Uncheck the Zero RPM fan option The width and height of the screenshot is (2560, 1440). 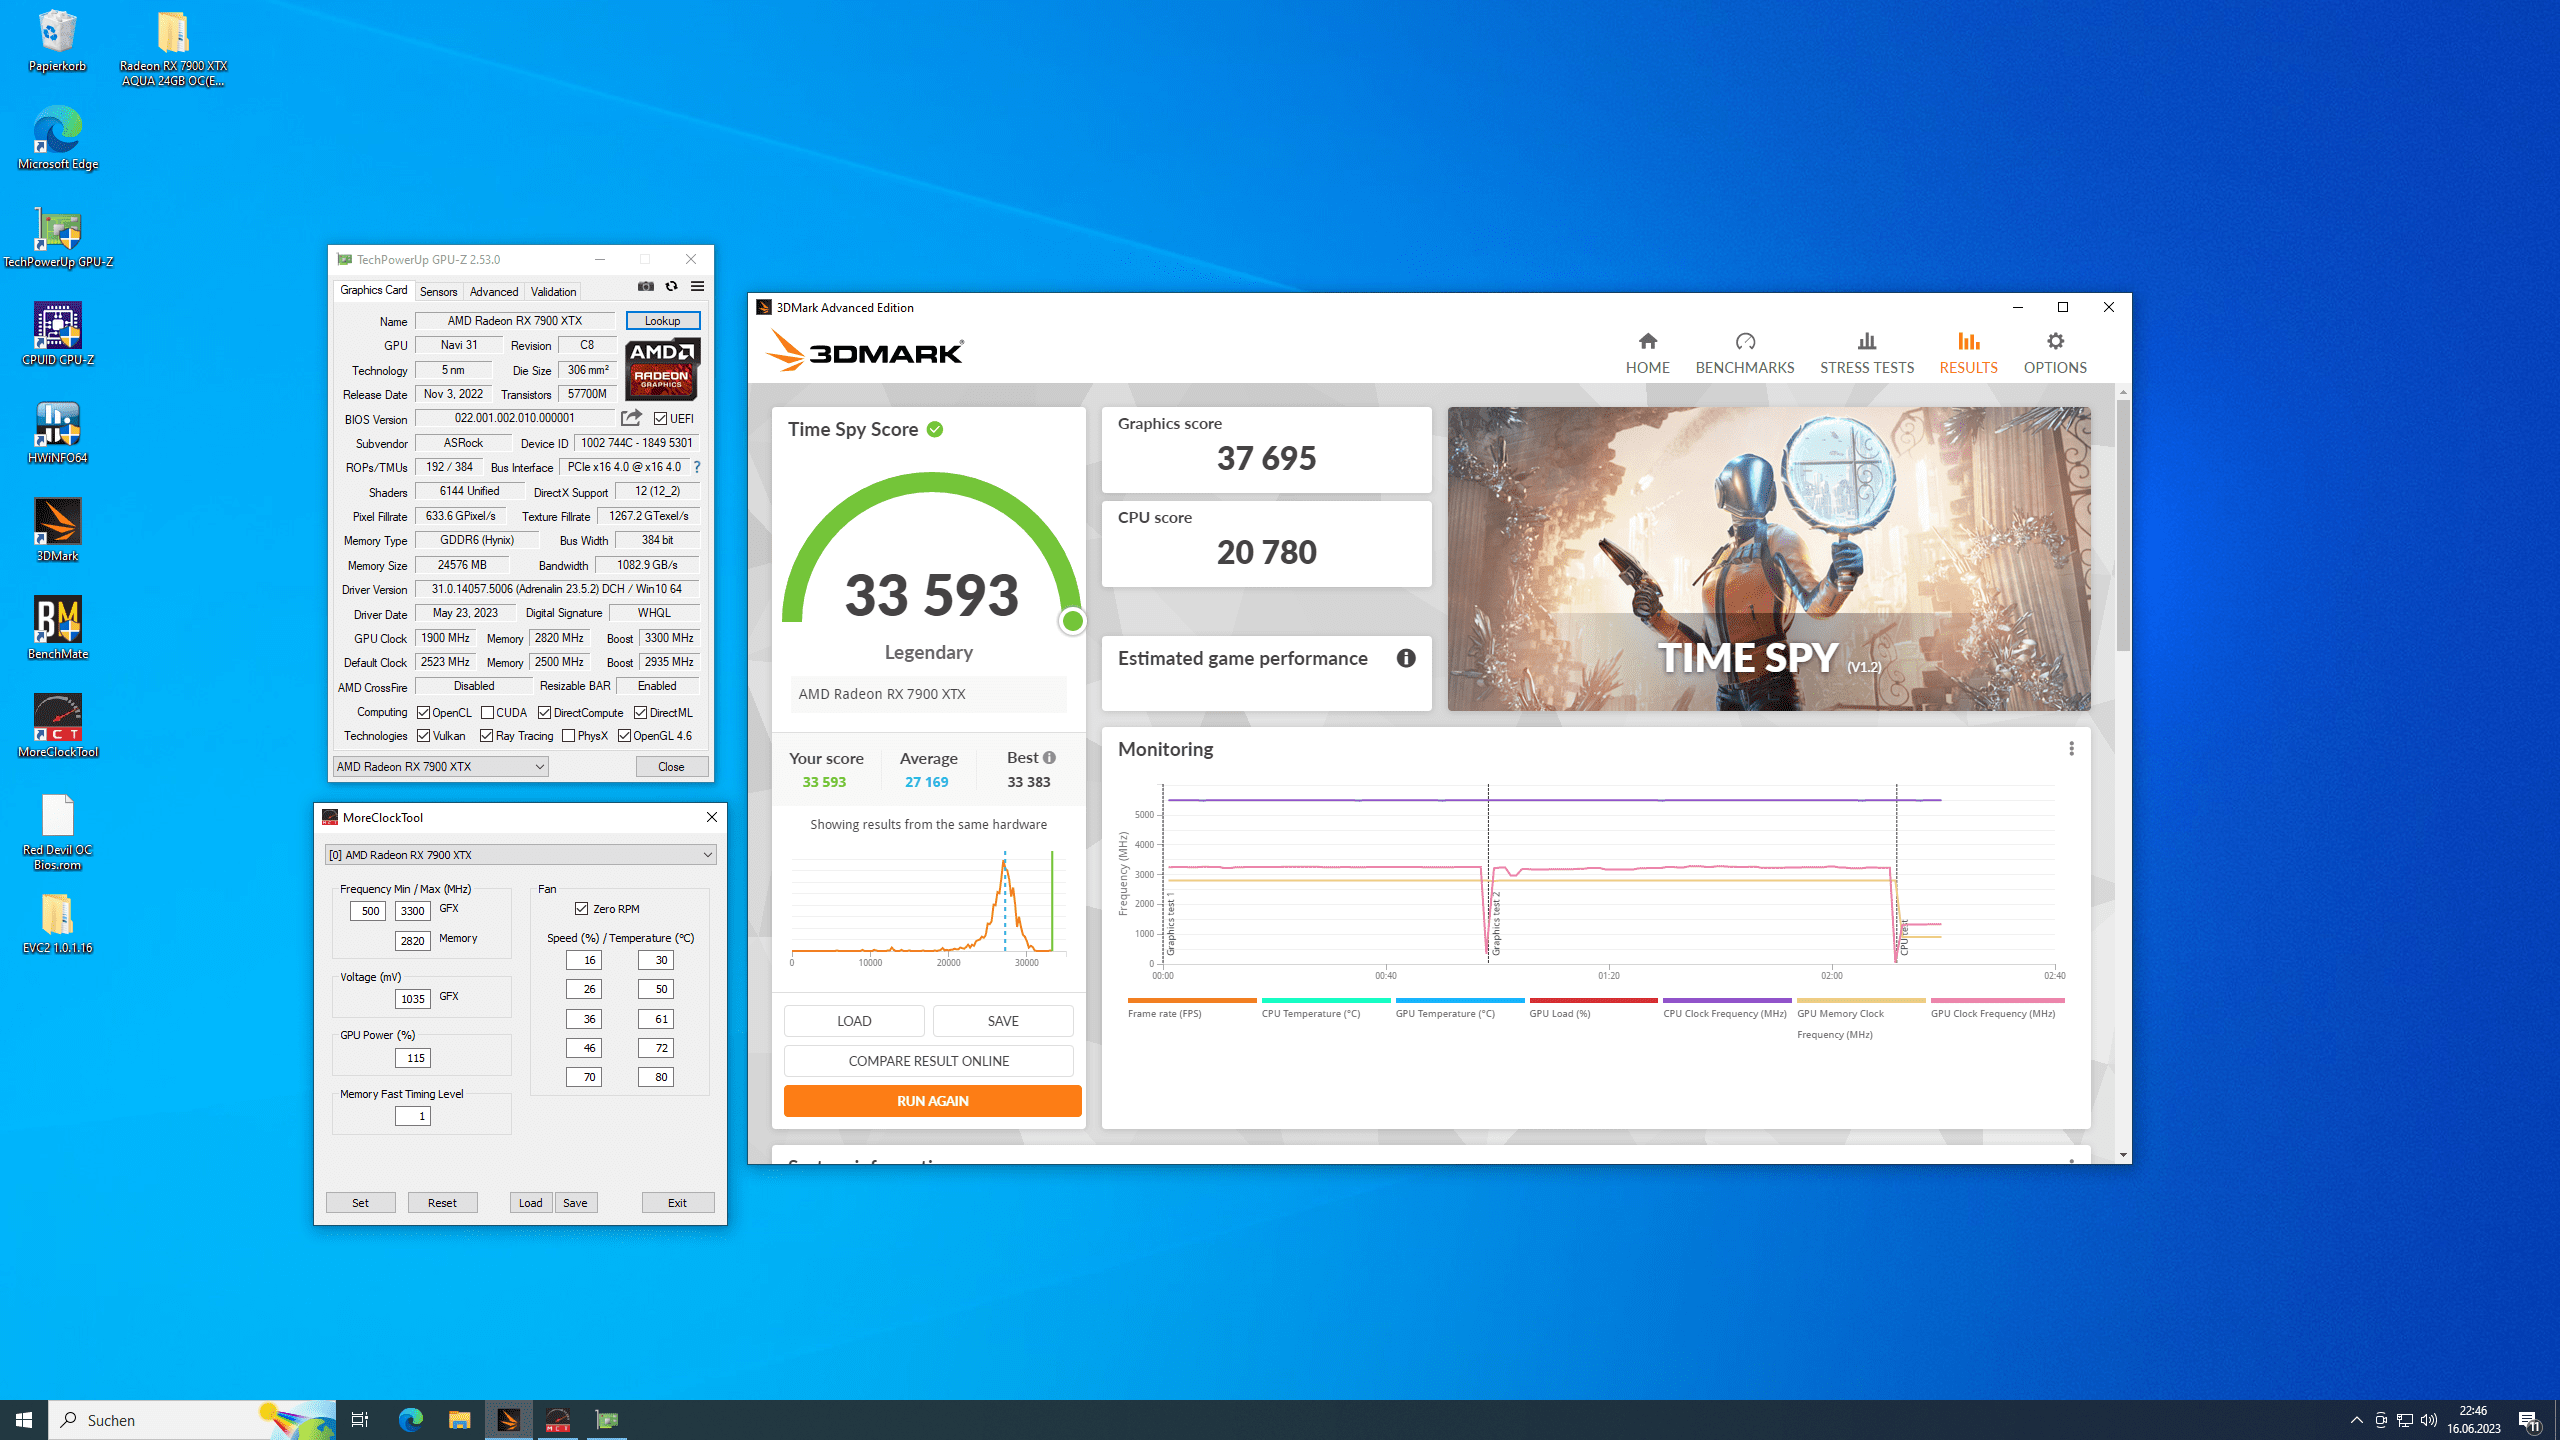[582, 909]
